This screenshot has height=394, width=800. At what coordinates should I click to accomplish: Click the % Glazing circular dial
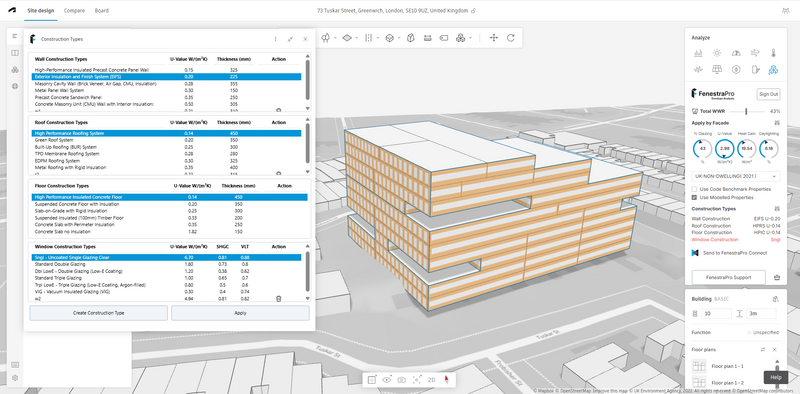tap(703, 149)
